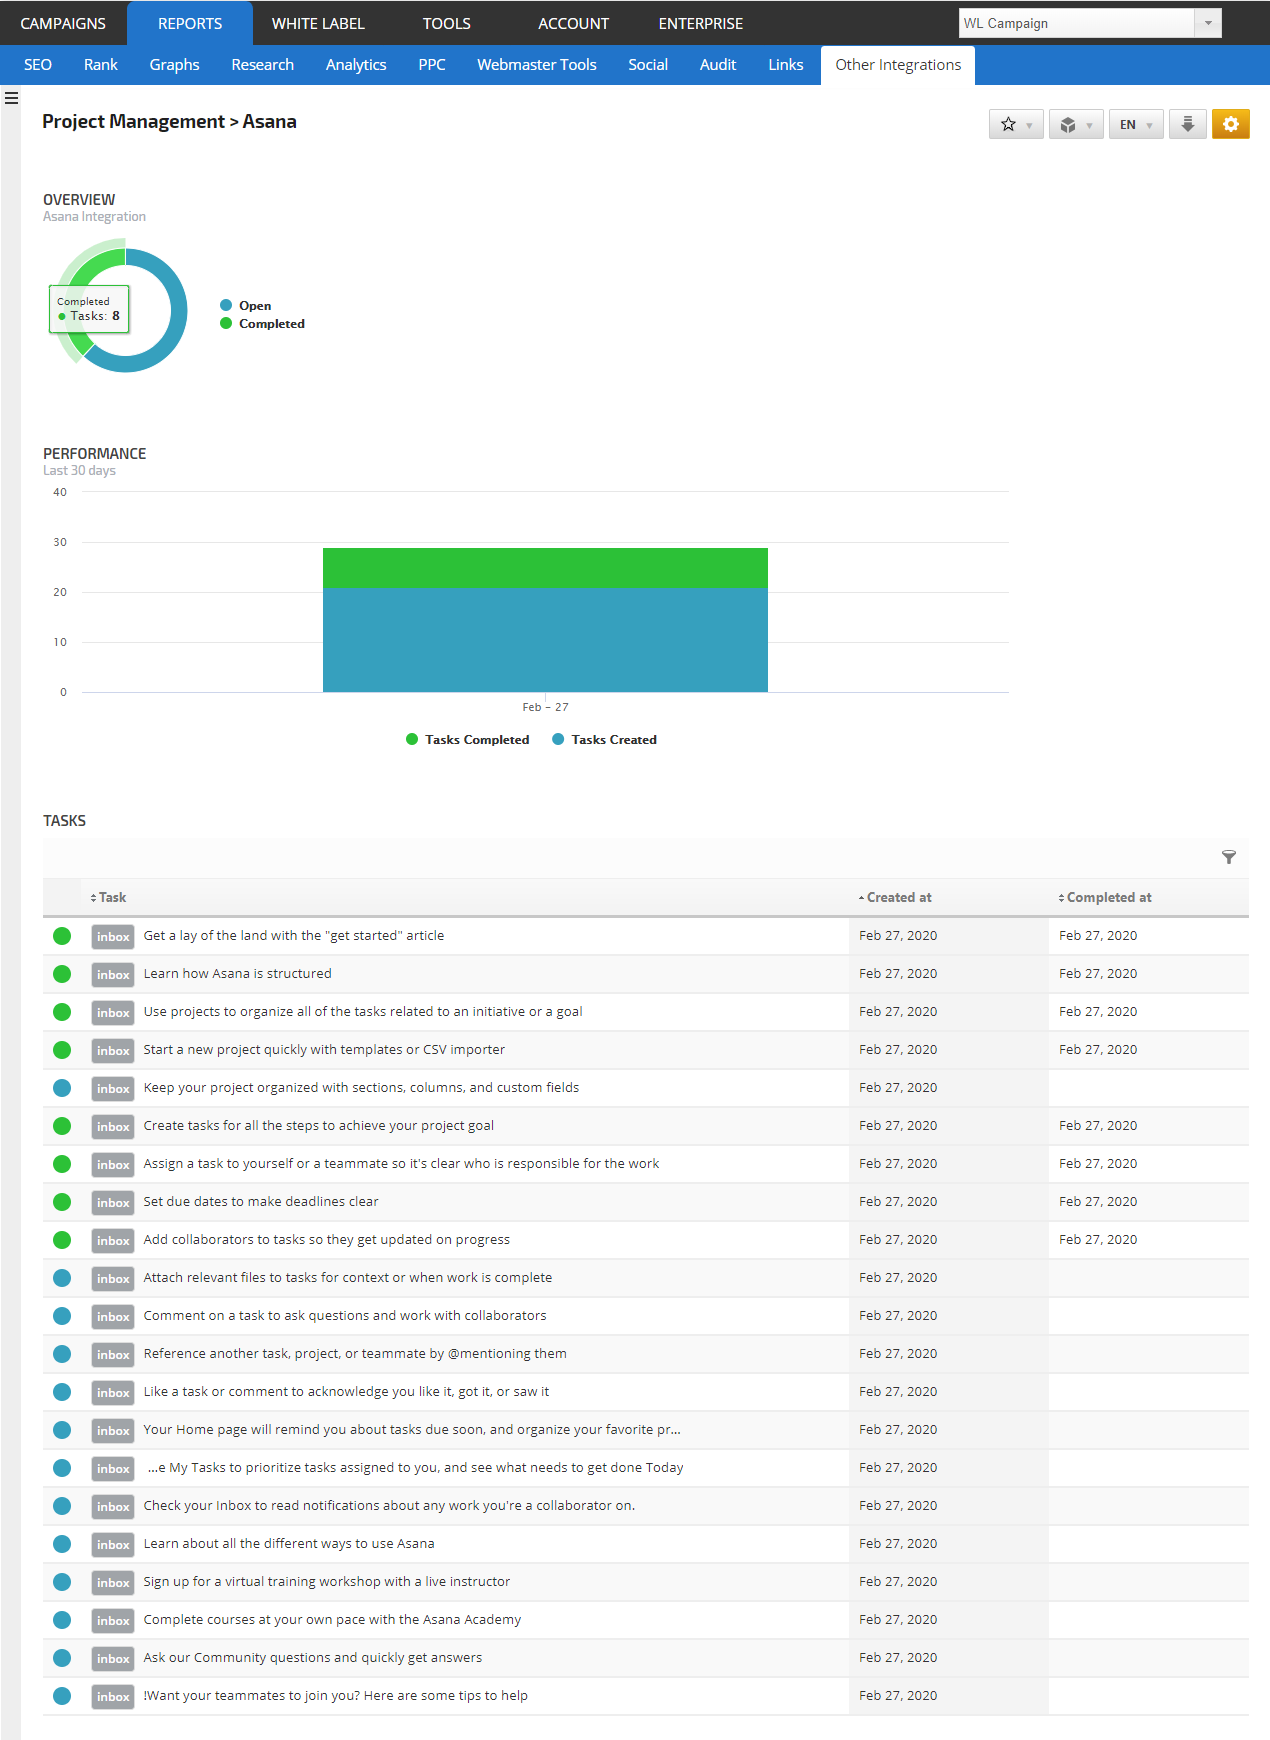Open the REPORTS top menu
Screen dimensions: 1270x1740
point(190,23)
